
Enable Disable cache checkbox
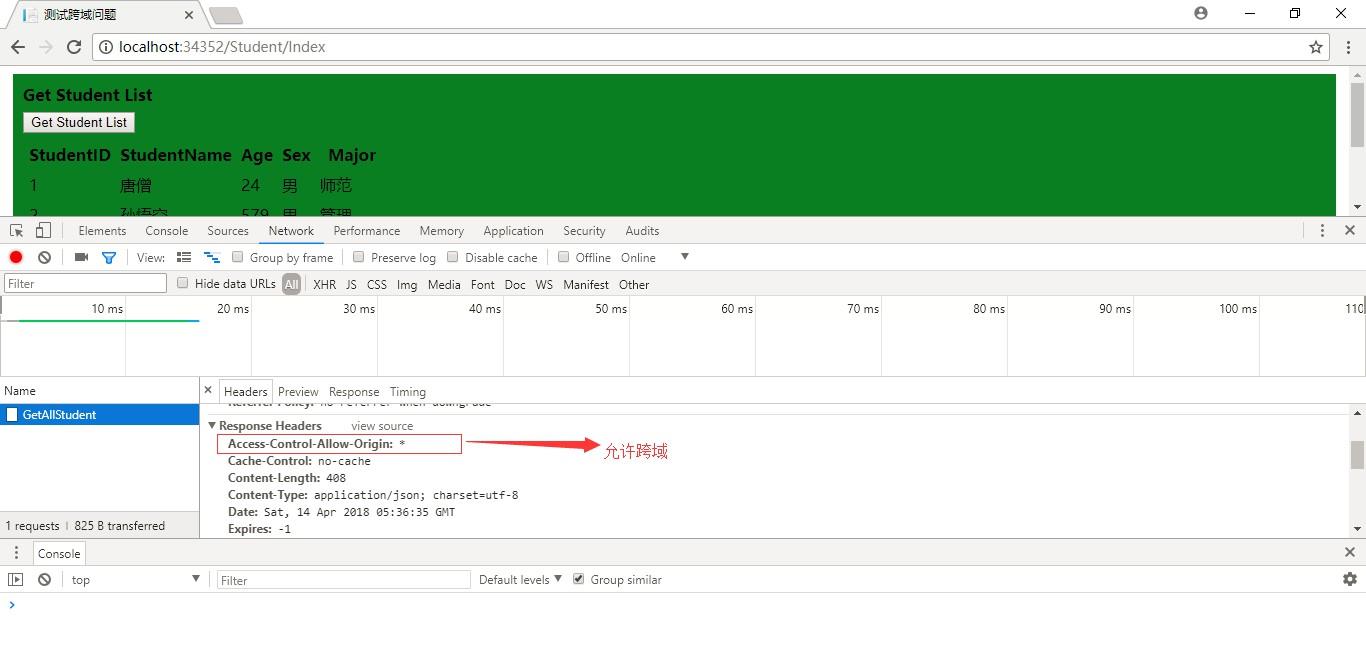[453, 257]
